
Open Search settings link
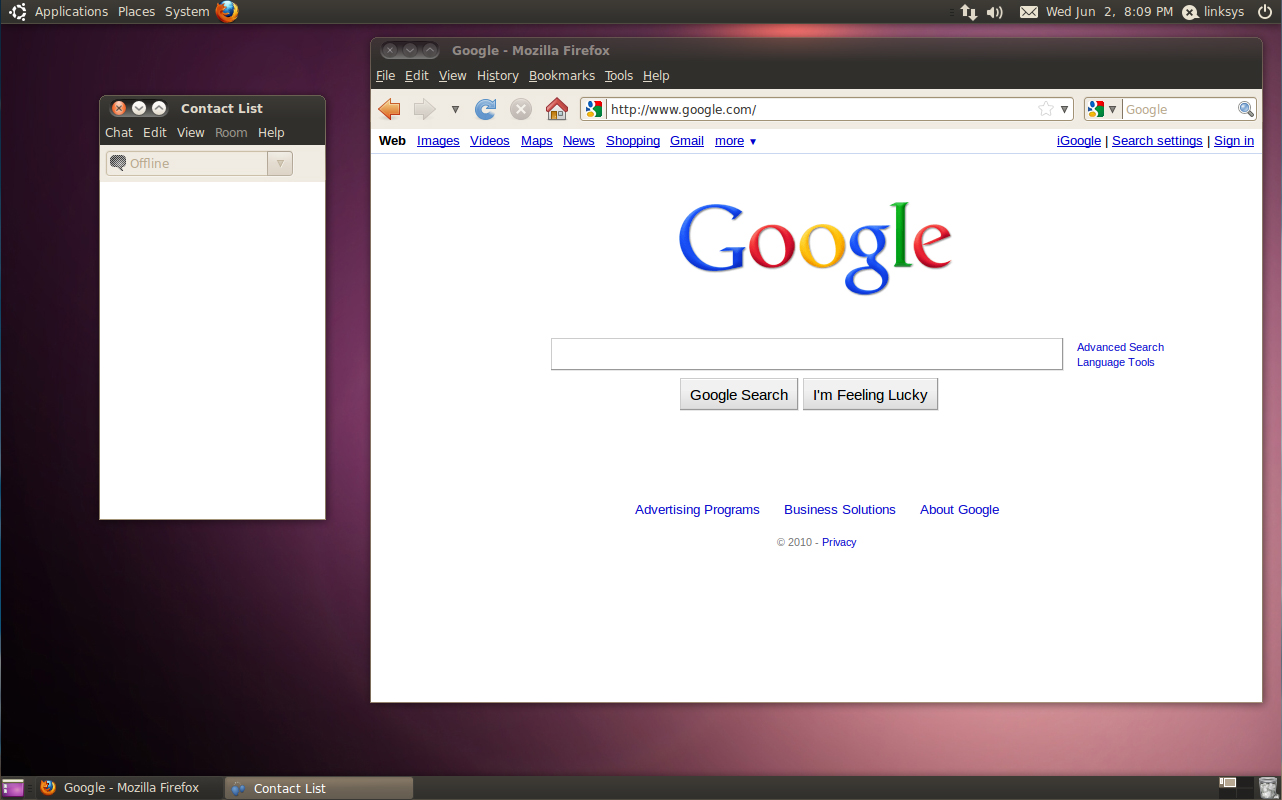coord(1157,141)
